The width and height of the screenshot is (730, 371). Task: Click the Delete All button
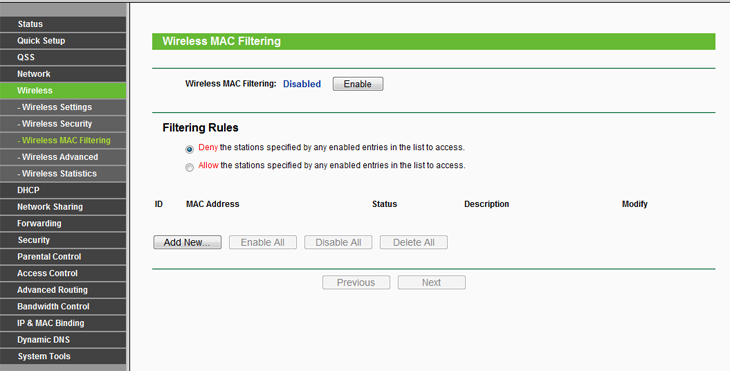413,243
